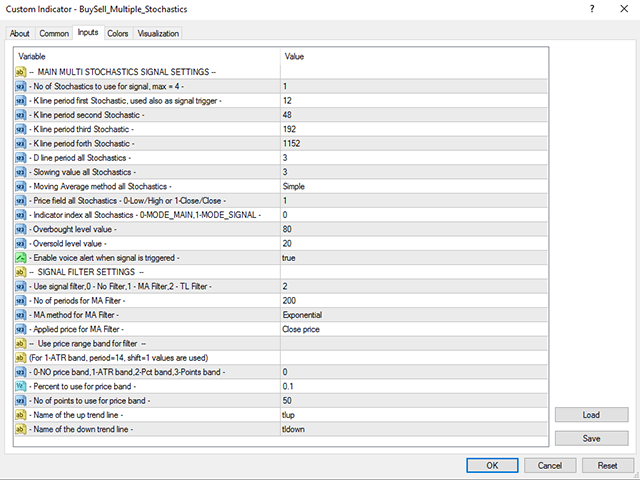Image resolution: width=640 pixels, height=480 pixels.
Task: Edit signal filter value 2
Action: [x=414, y=287]
